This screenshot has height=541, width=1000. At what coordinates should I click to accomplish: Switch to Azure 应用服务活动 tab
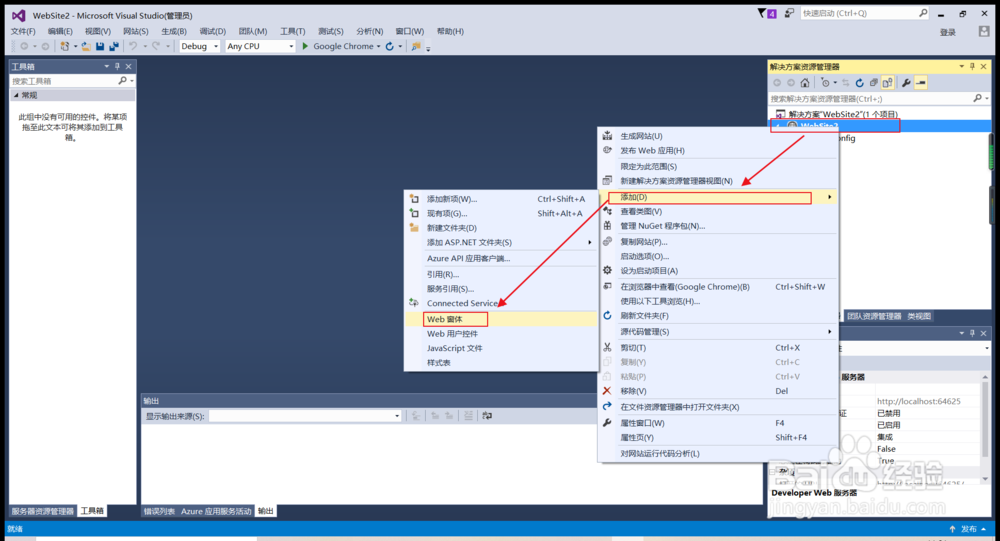[x=216, y=511]
